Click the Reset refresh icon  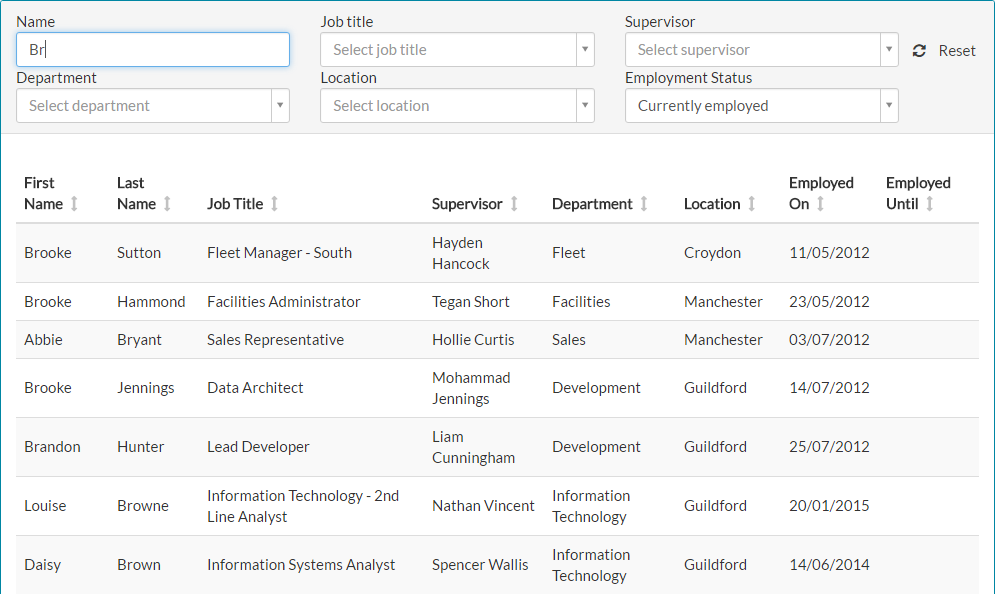[x=919, y=51]
